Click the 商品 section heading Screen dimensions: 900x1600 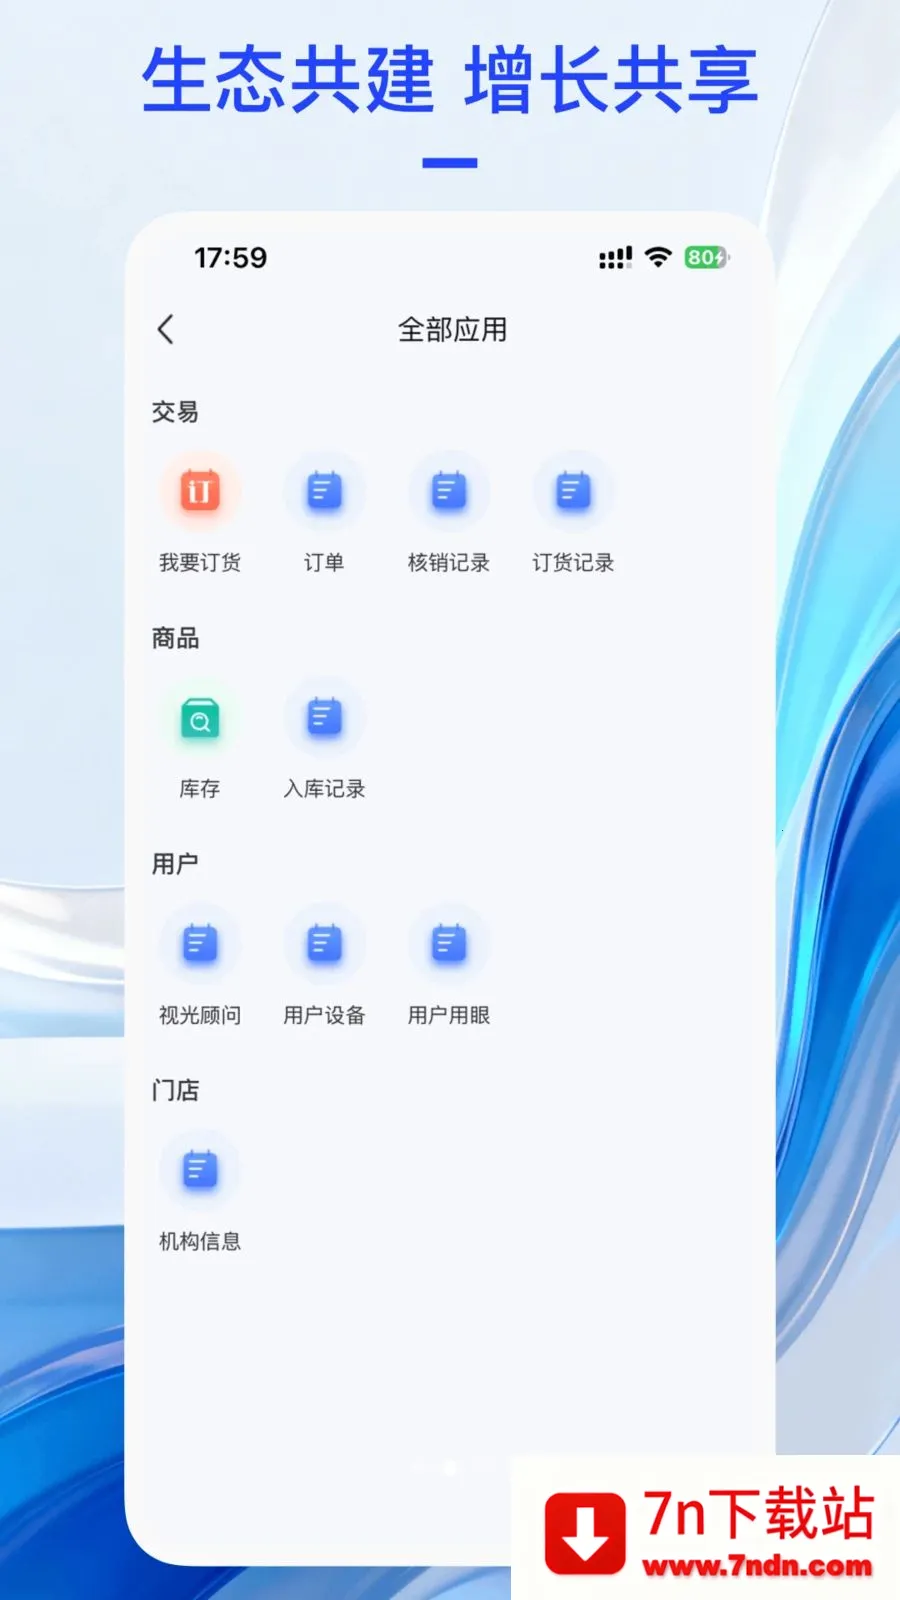pos(175,638)
